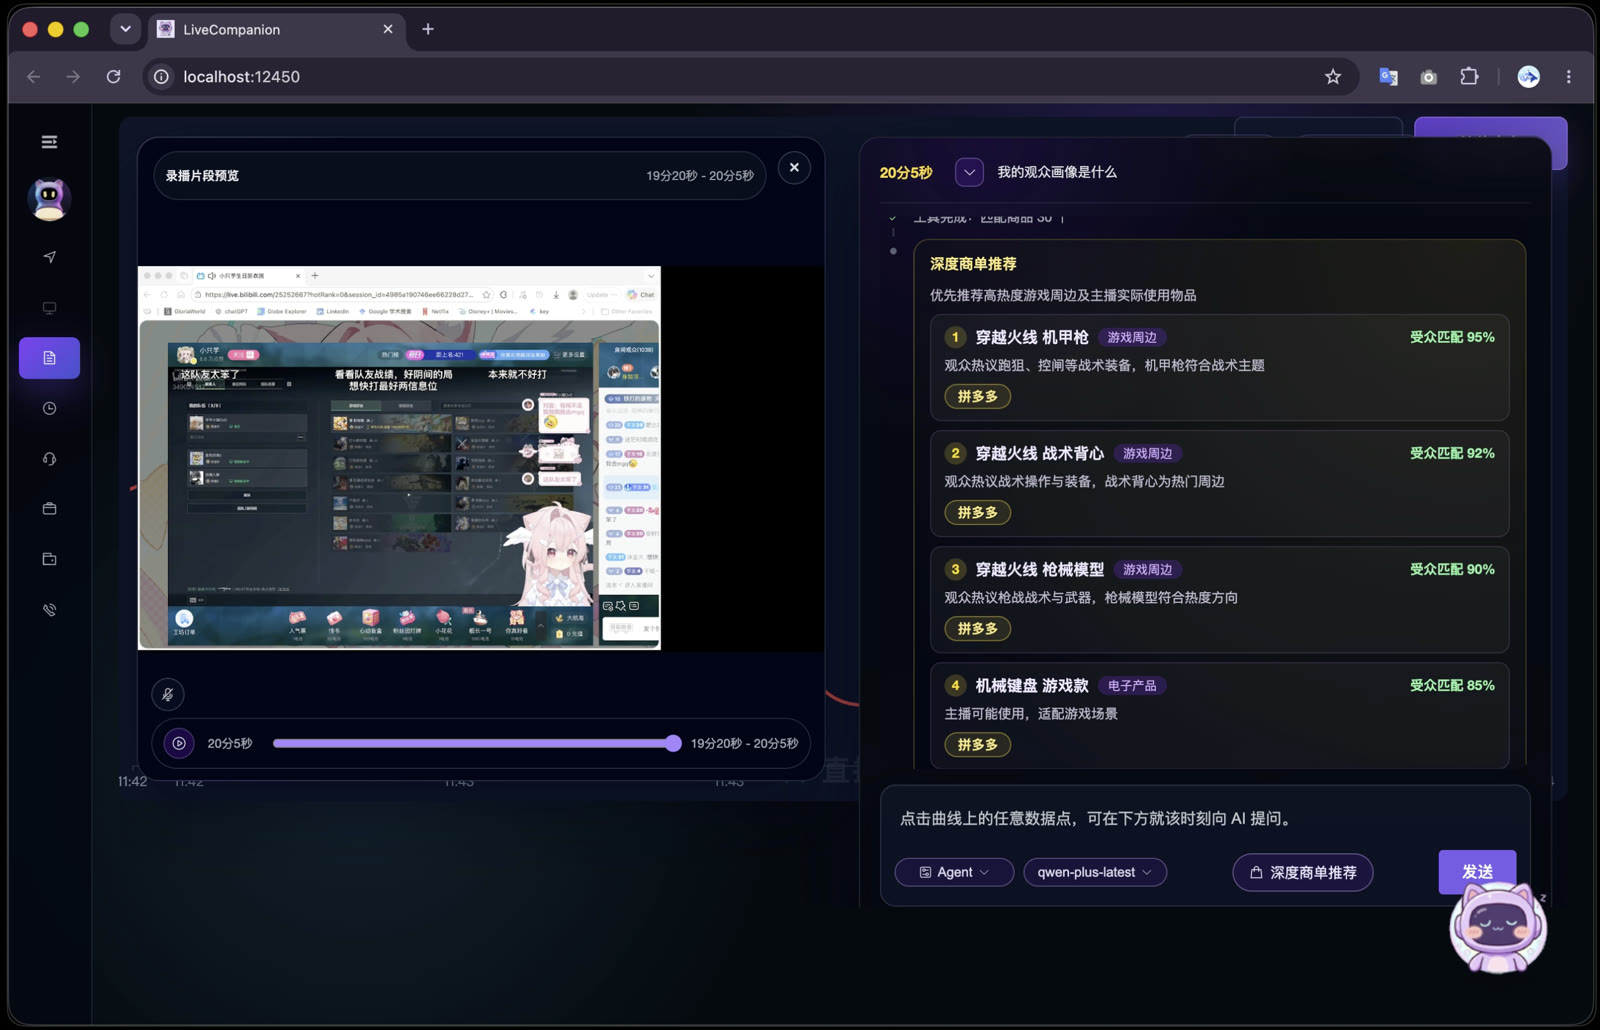Click the 拼多多 tag under 穿越火线 战术背心
The width and height of the screenshot is (1600, 1030).
[977, 512]
